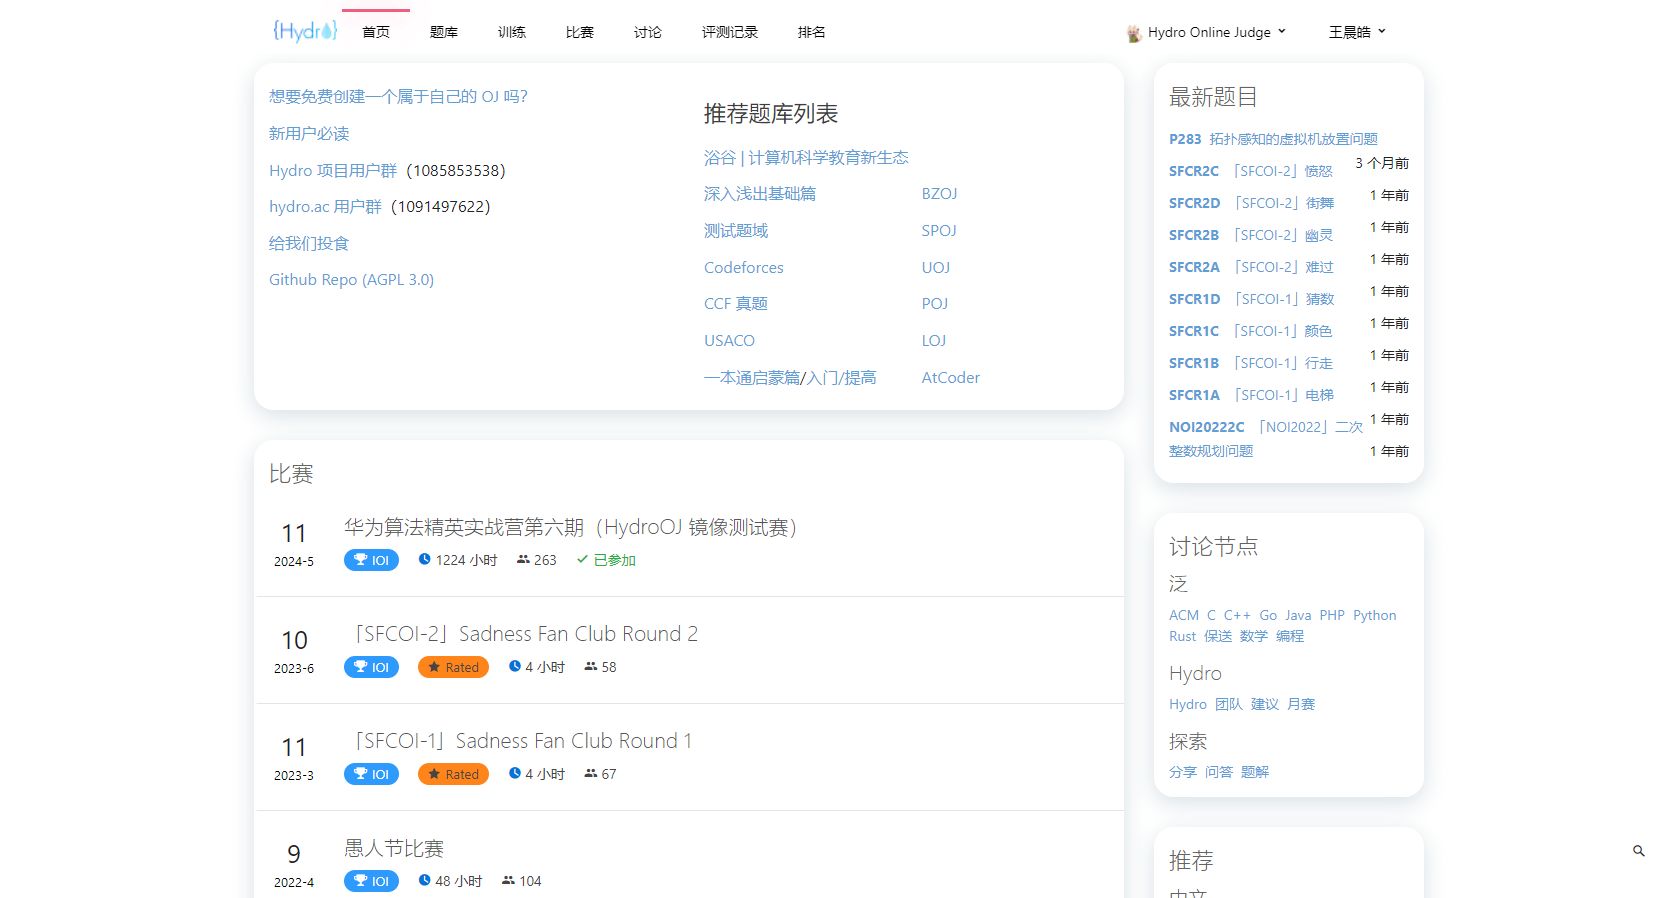The width and height of the screenshot is (1669, 898).
Task: Open the 新用户必读 link
Action: pos(309,134)
